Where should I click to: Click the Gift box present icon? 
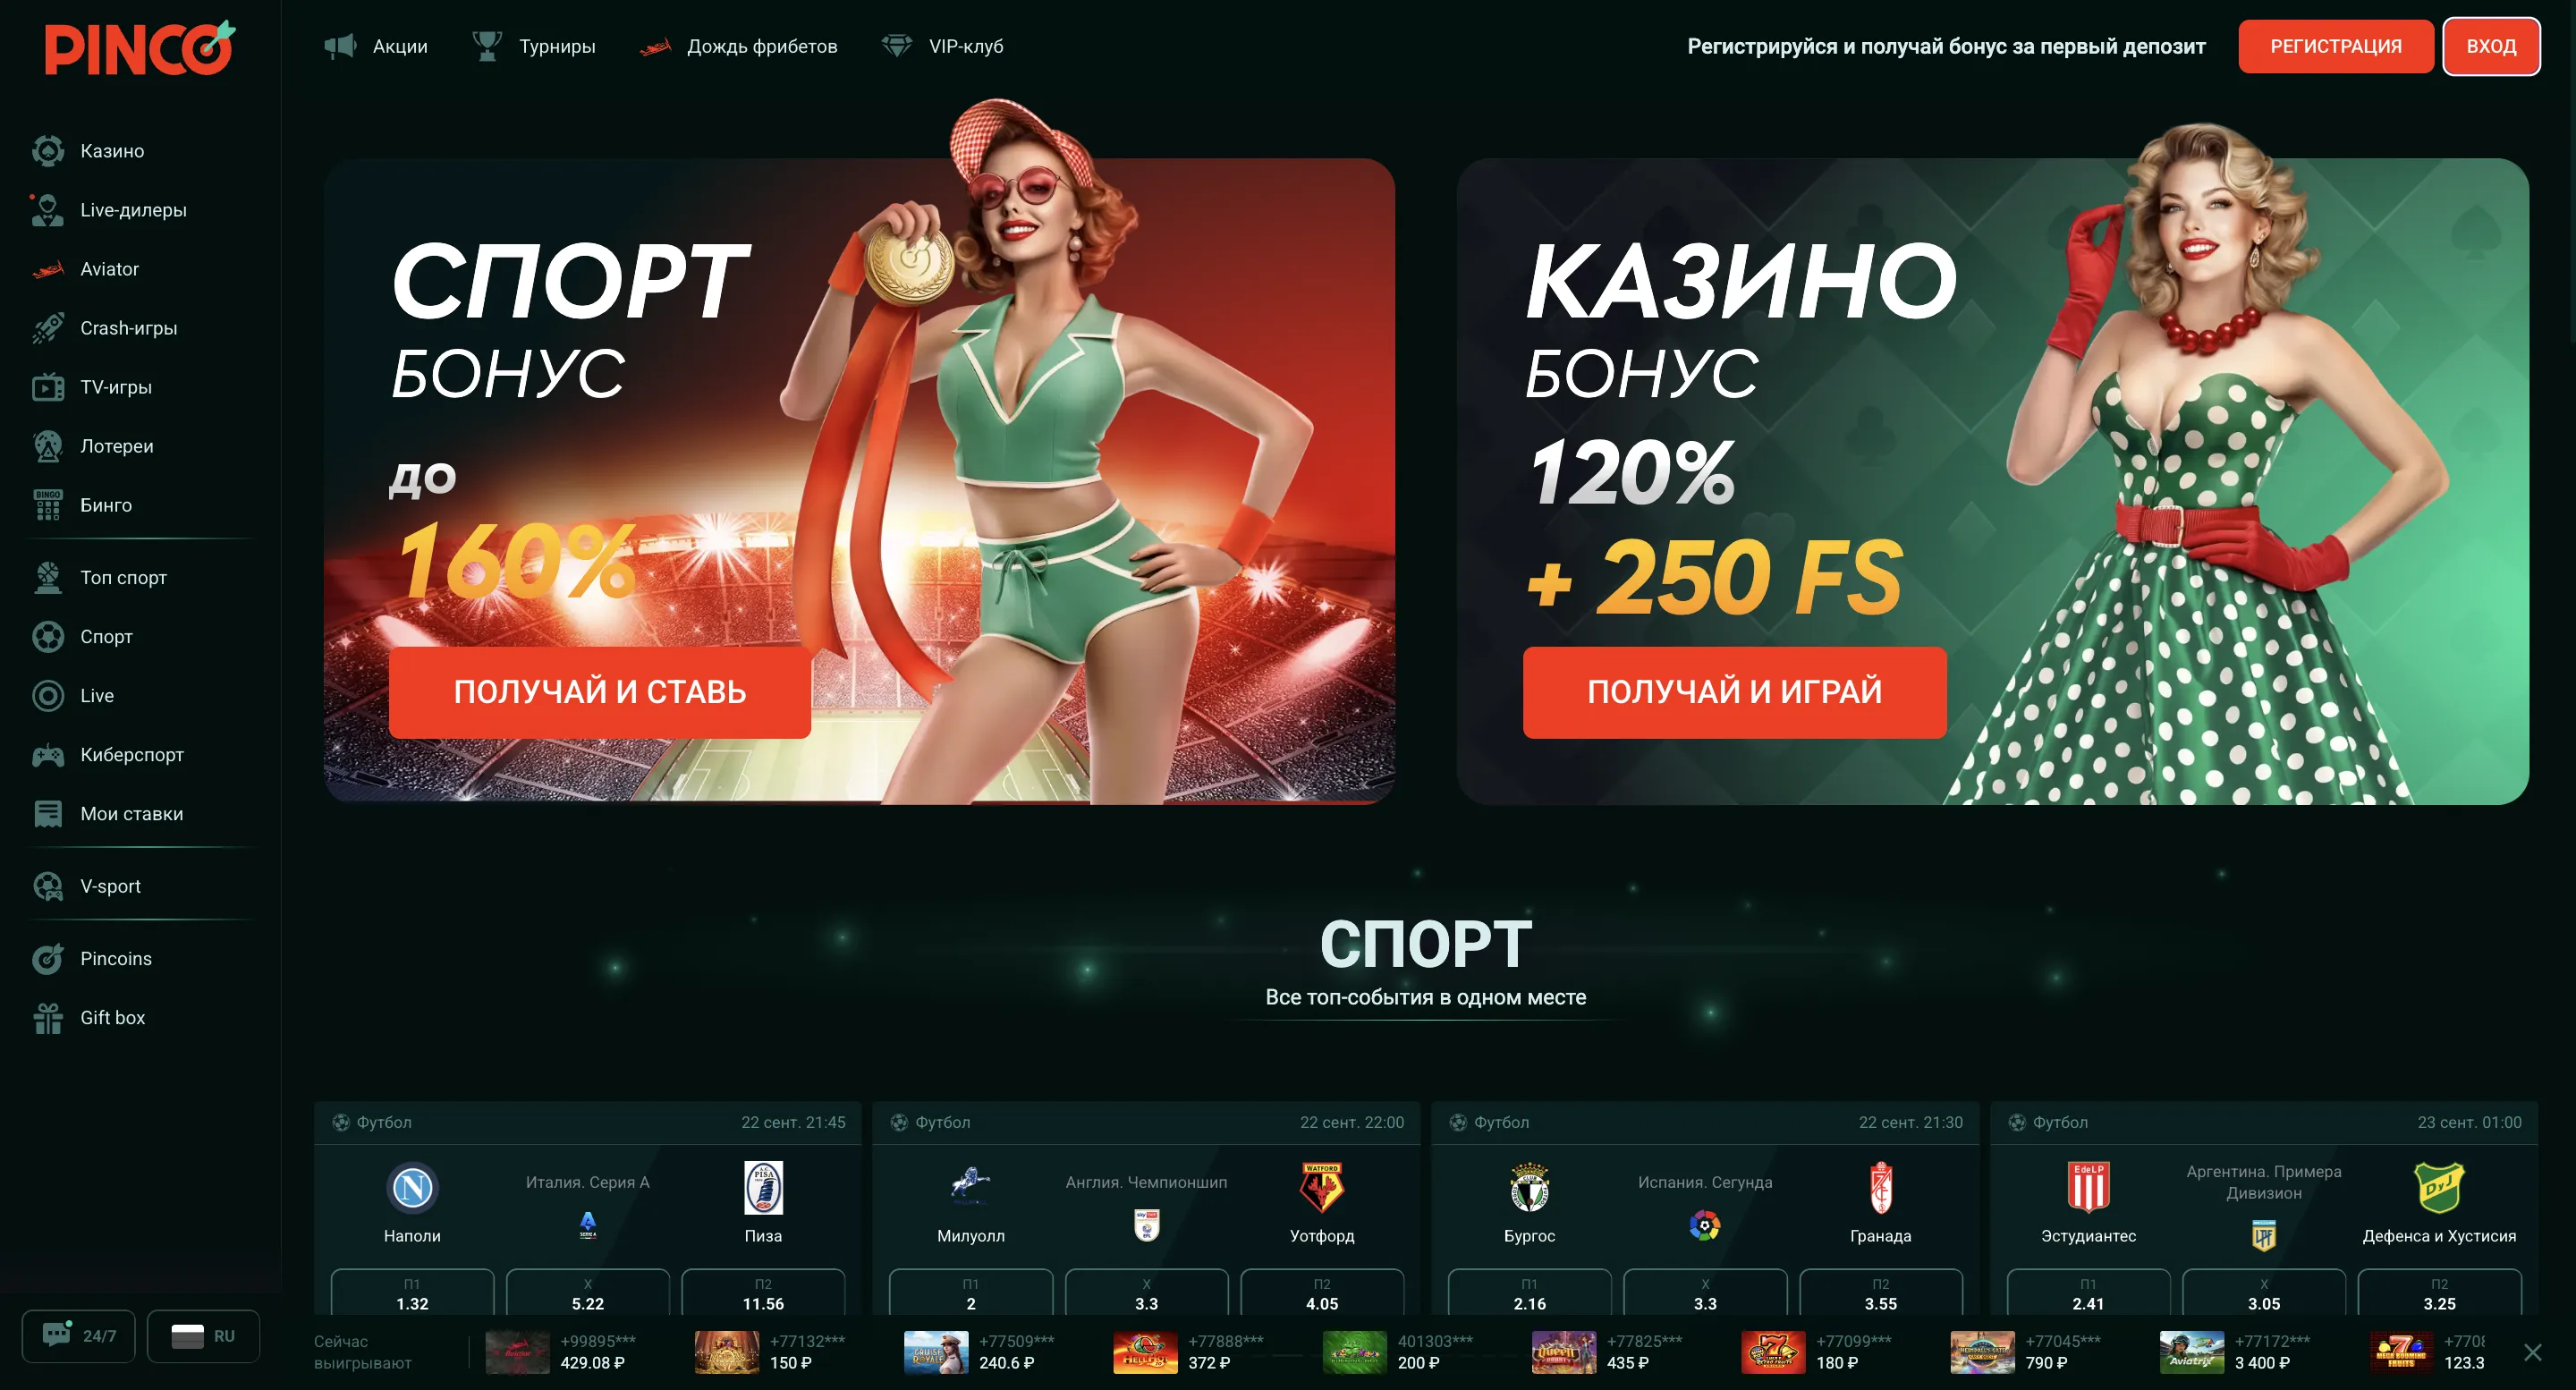[48, 1018]
